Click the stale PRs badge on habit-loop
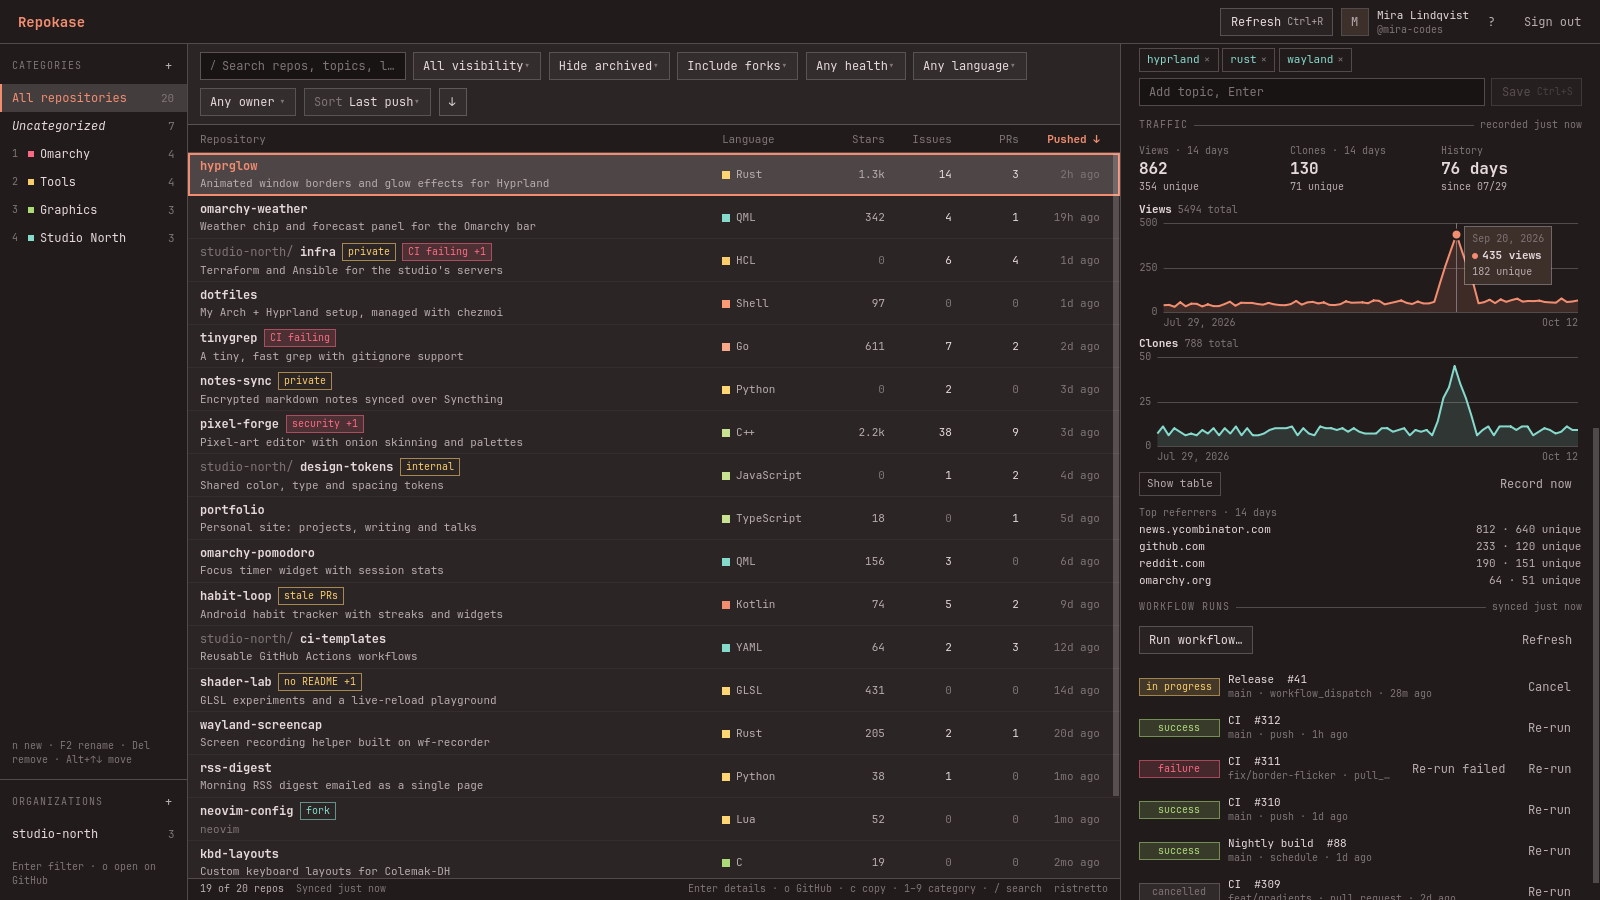The height and width of the screenshot is (900, 1600). (x=311, y=596)
